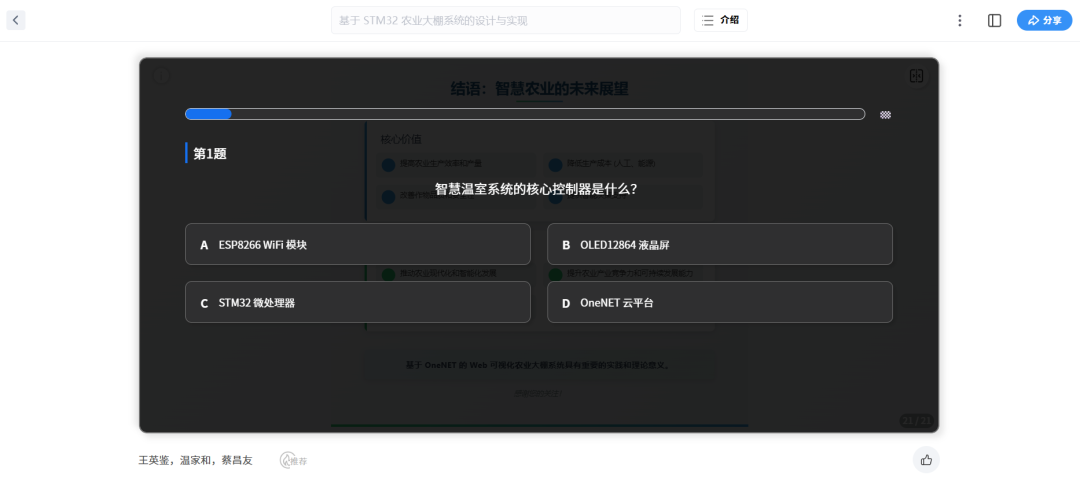Choose option D OneNET 云平台
Viewport: 1080px width, 479px height.
[720, 302]
